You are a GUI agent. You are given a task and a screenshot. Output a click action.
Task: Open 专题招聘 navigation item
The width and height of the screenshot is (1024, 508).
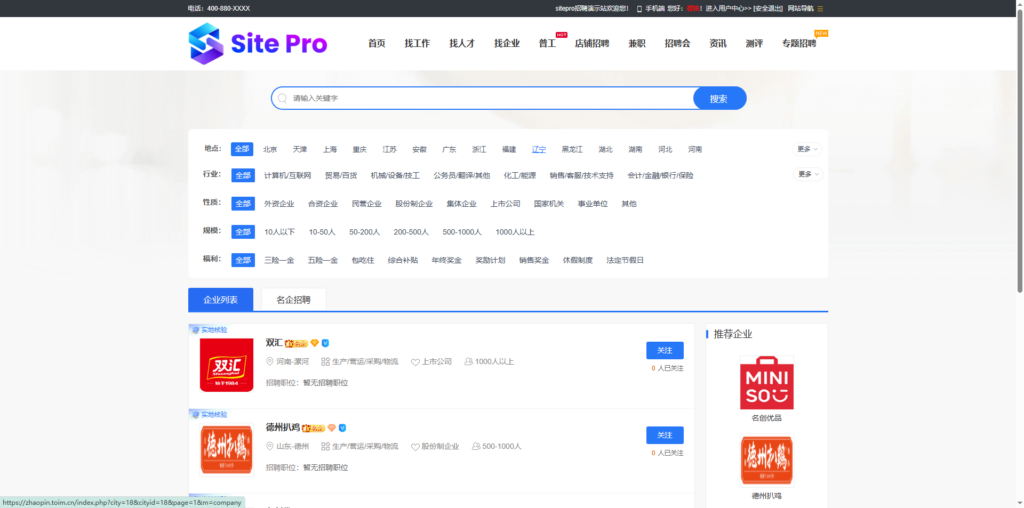click(x=799, y=44)
